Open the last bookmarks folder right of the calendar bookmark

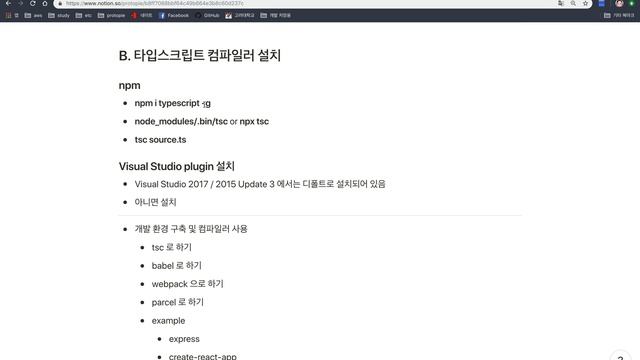pyautogui.click(x=276, y=16)
